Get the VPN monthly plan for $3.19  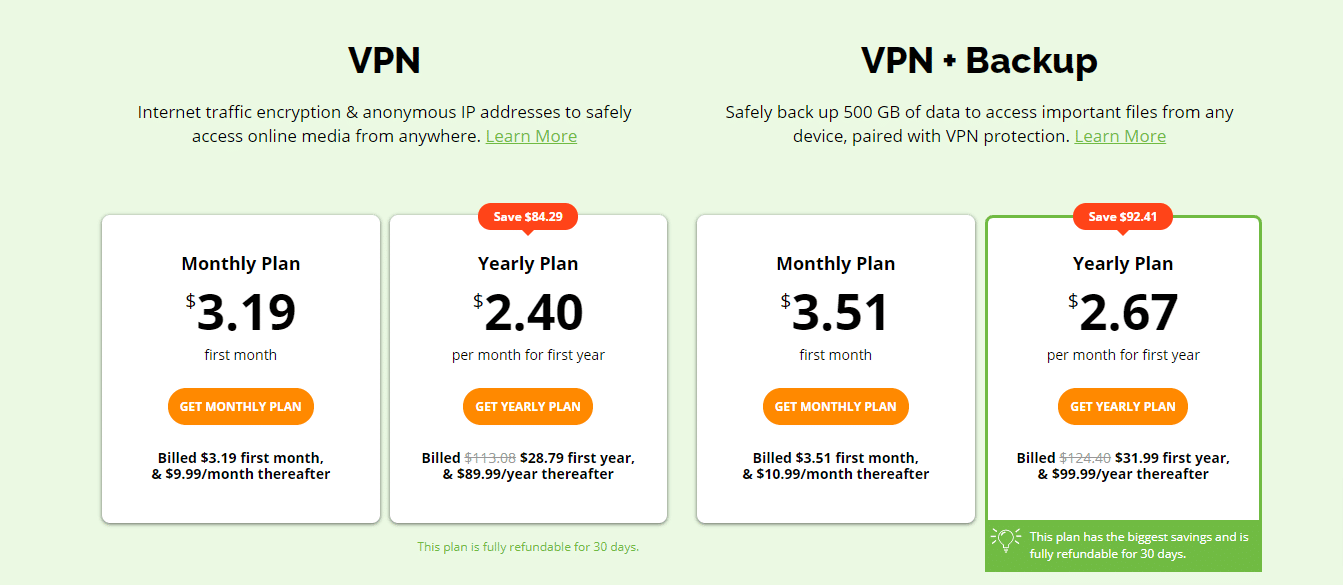(241, 407)
